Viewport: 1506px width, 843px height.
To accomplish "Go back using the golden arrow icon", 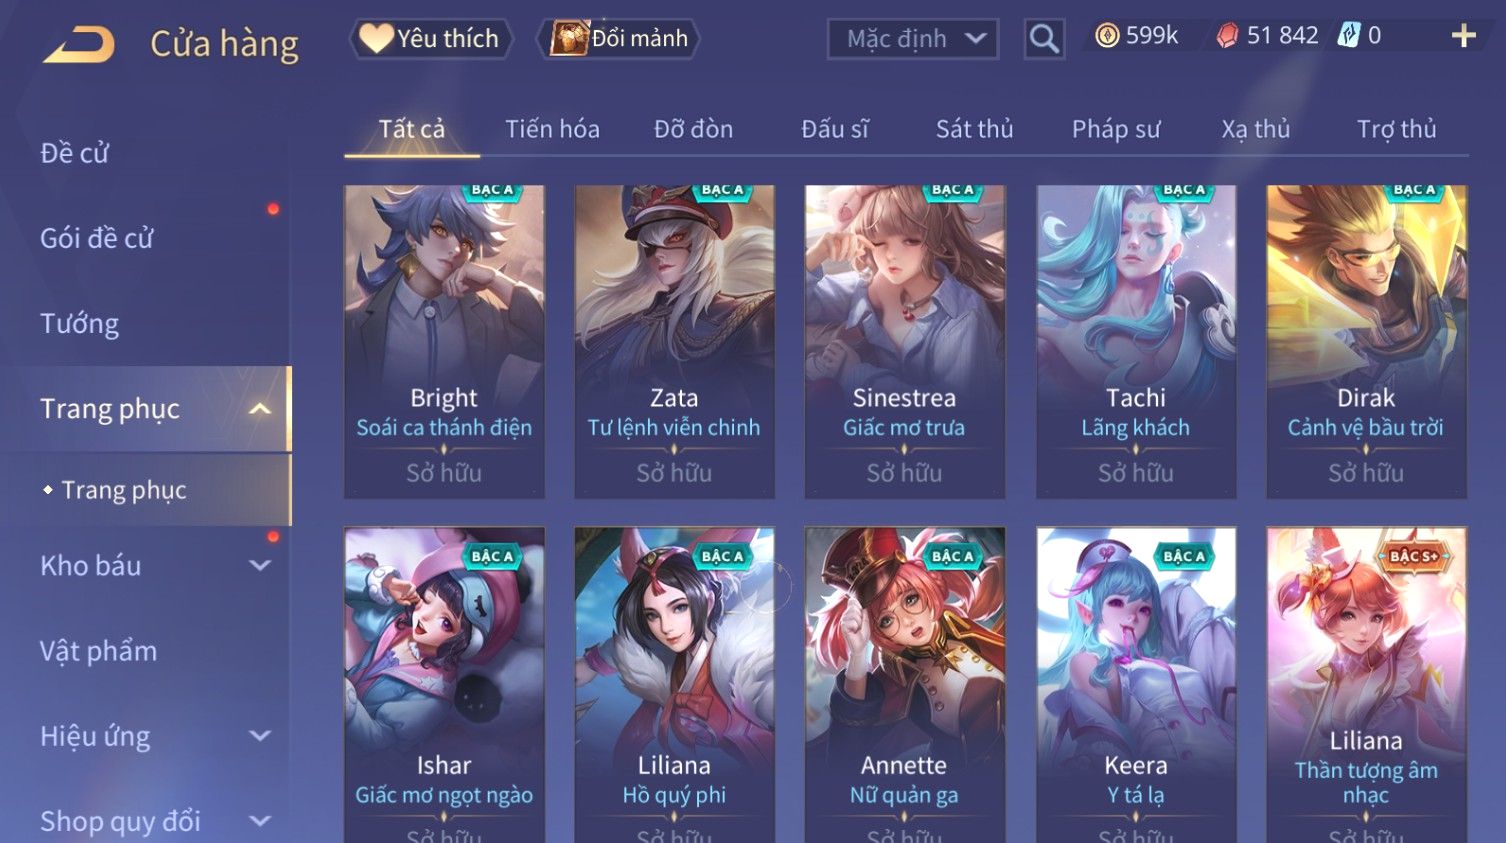I will click(79, 44).
